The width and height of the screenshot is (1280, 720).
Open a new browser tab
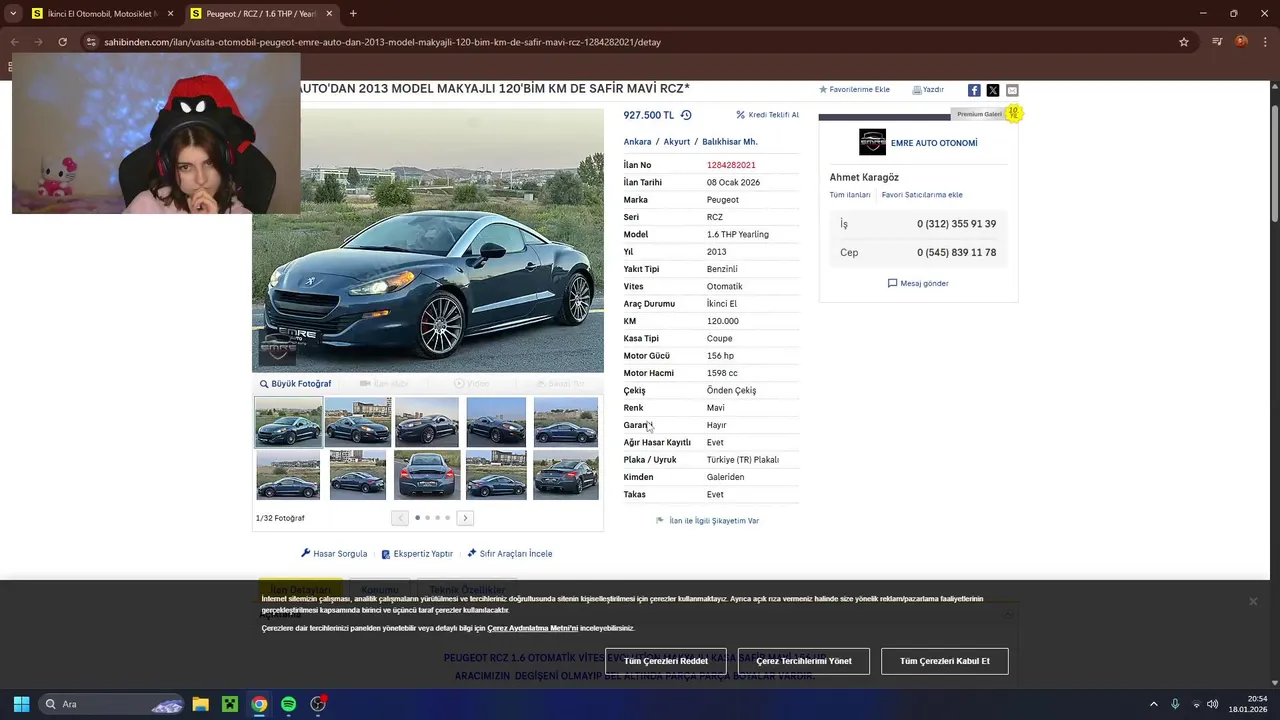(x=353, y=14)
